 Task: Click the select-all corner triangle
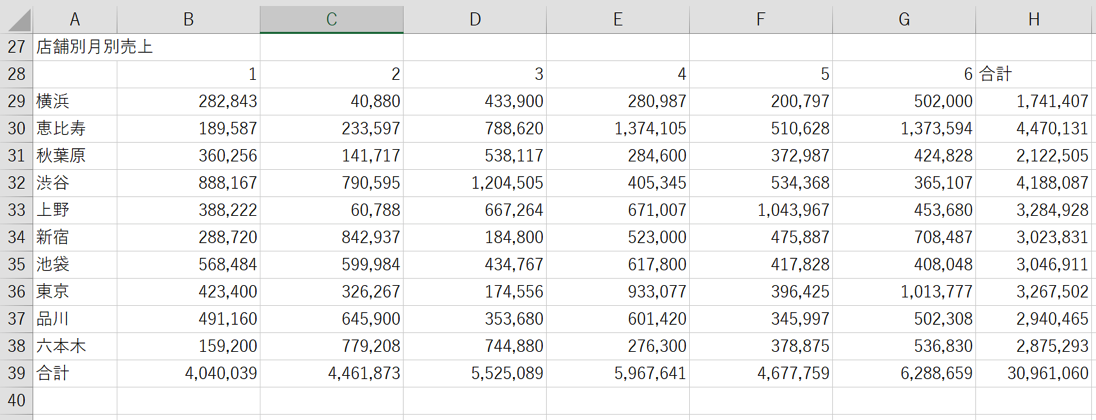point(17,18)
